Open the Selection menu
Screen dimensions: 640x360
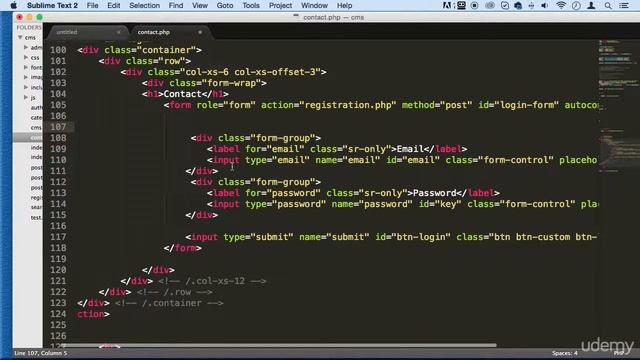click(x=144, y=6)
